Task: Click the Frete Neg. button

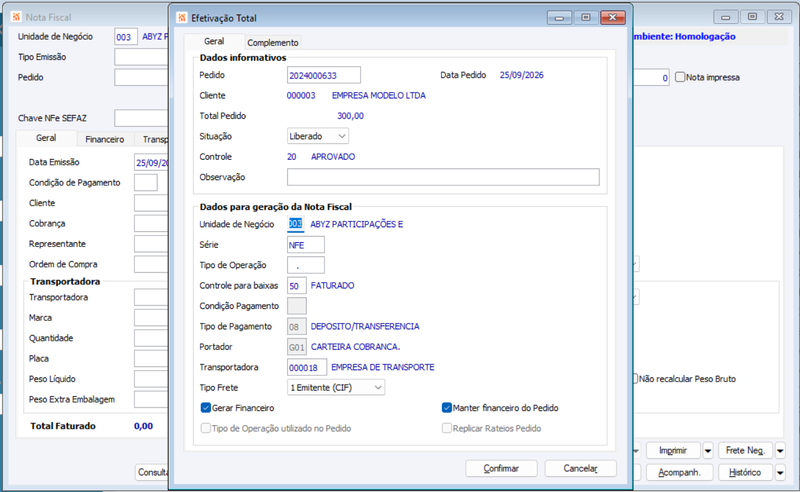Action: pyautogui.click(x=745, y=451)
